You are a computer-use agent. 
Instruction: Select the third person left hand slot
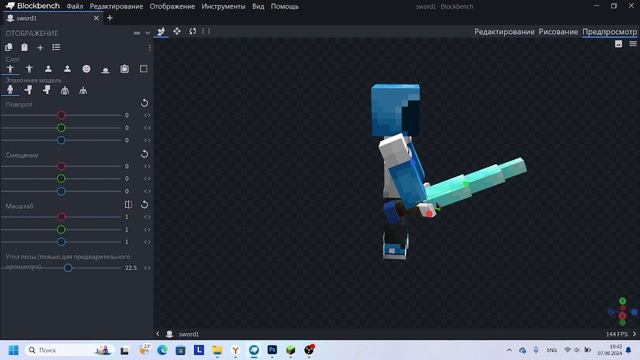pyautogui.click(x=29, y=69)
